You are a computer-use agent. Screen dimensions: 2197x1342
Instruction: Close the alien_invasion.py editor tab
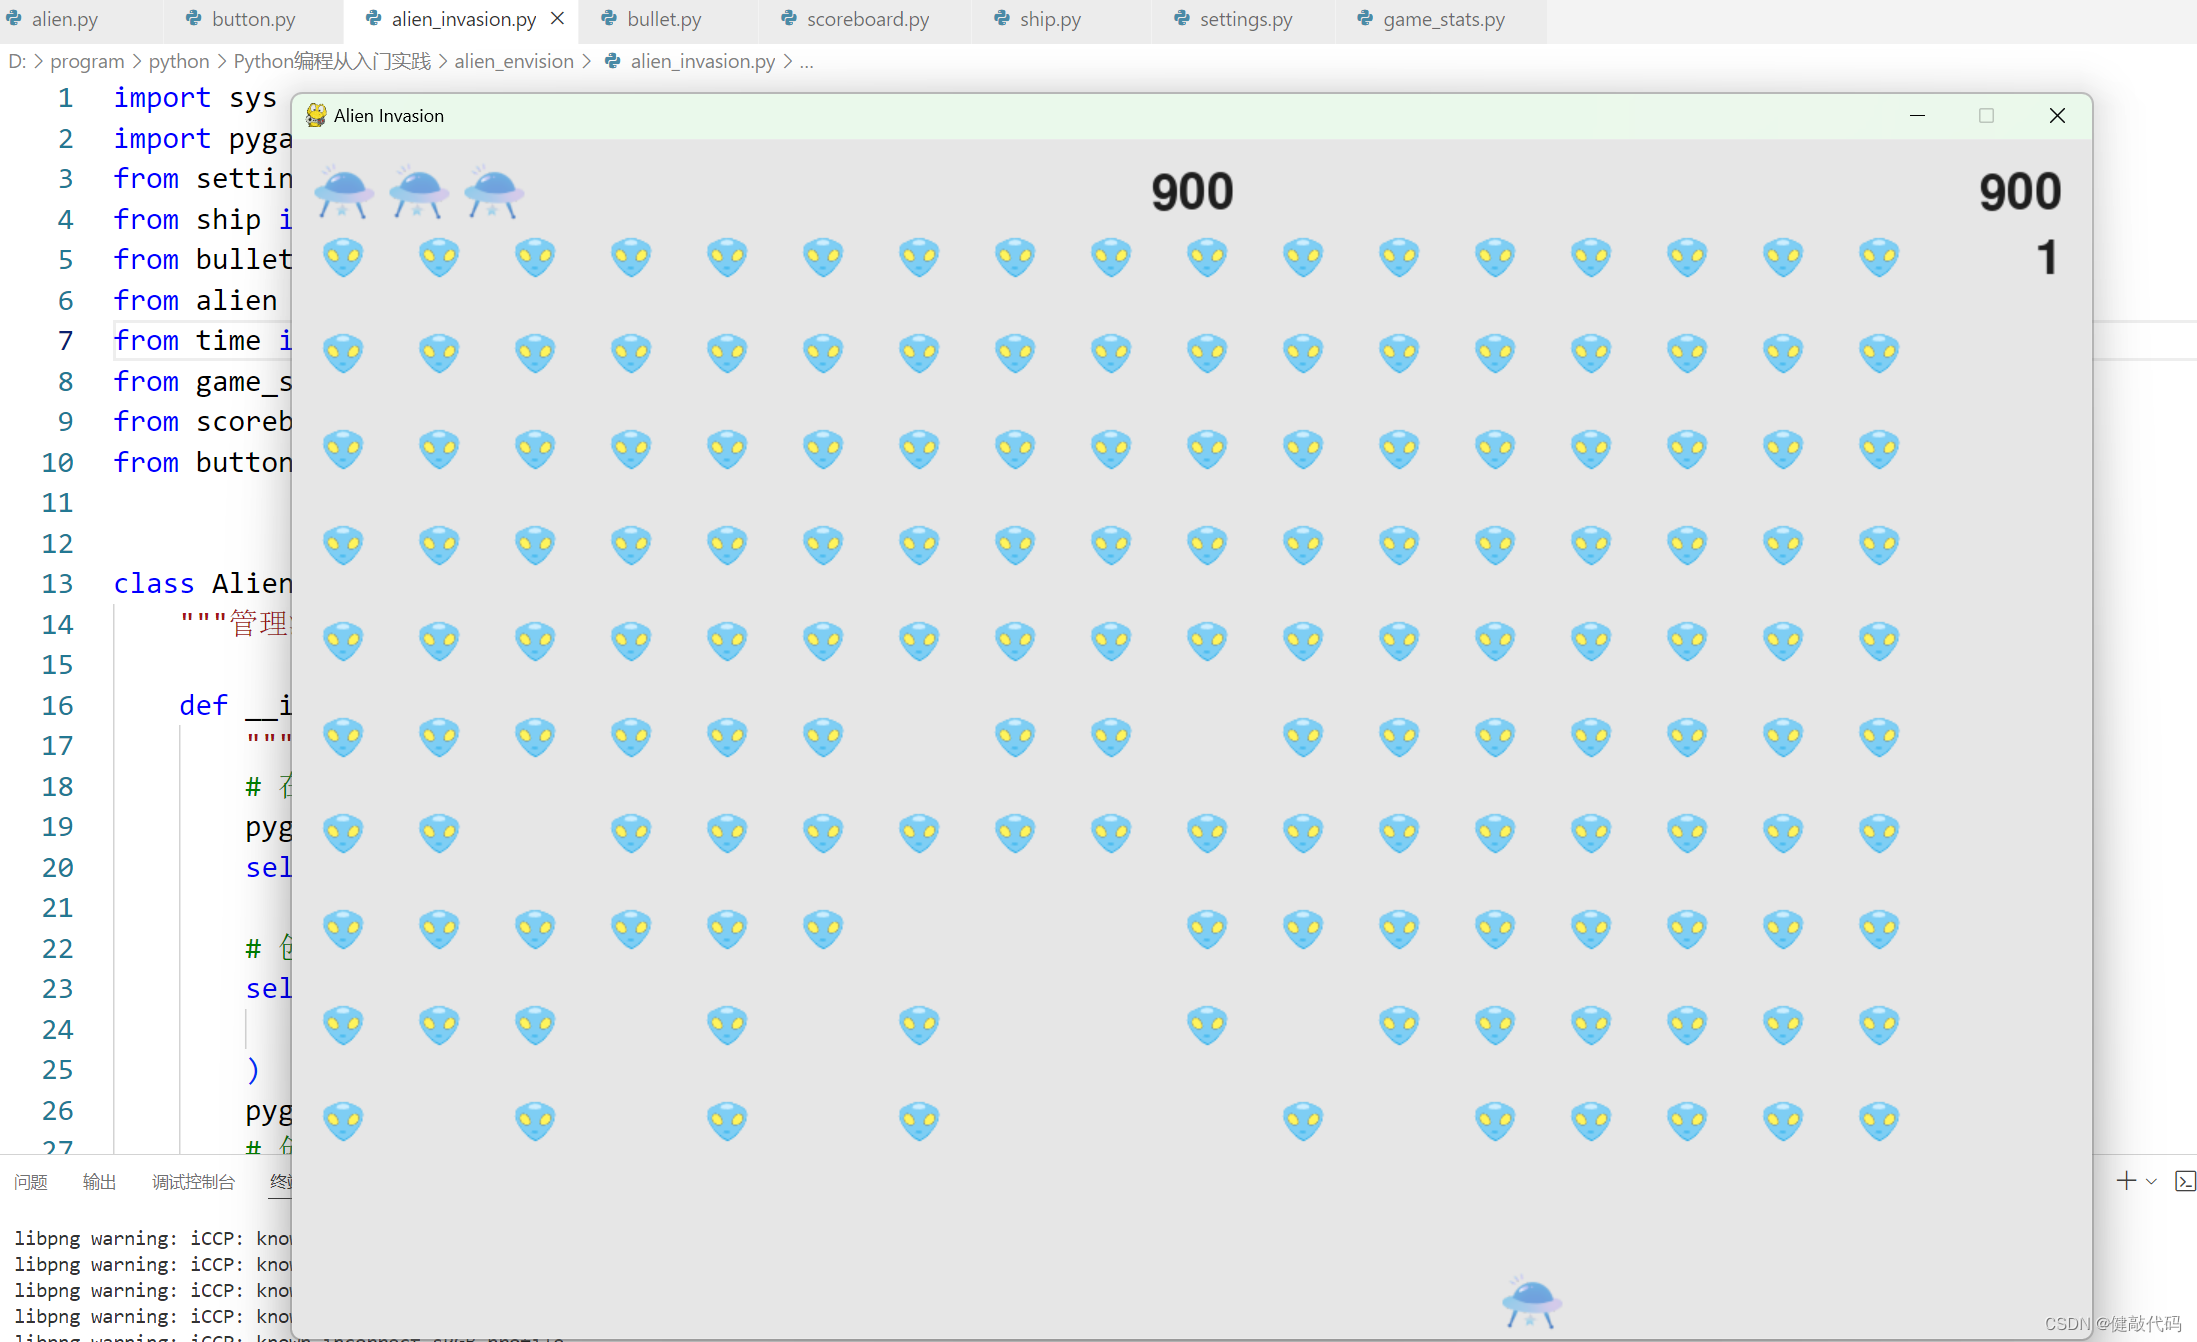[558, 19]
